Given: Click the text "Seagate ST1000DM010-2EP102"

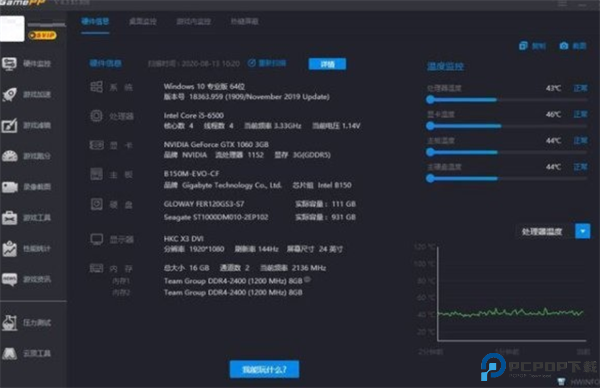Looking at the screenshot, I should [x=216, y=217].
